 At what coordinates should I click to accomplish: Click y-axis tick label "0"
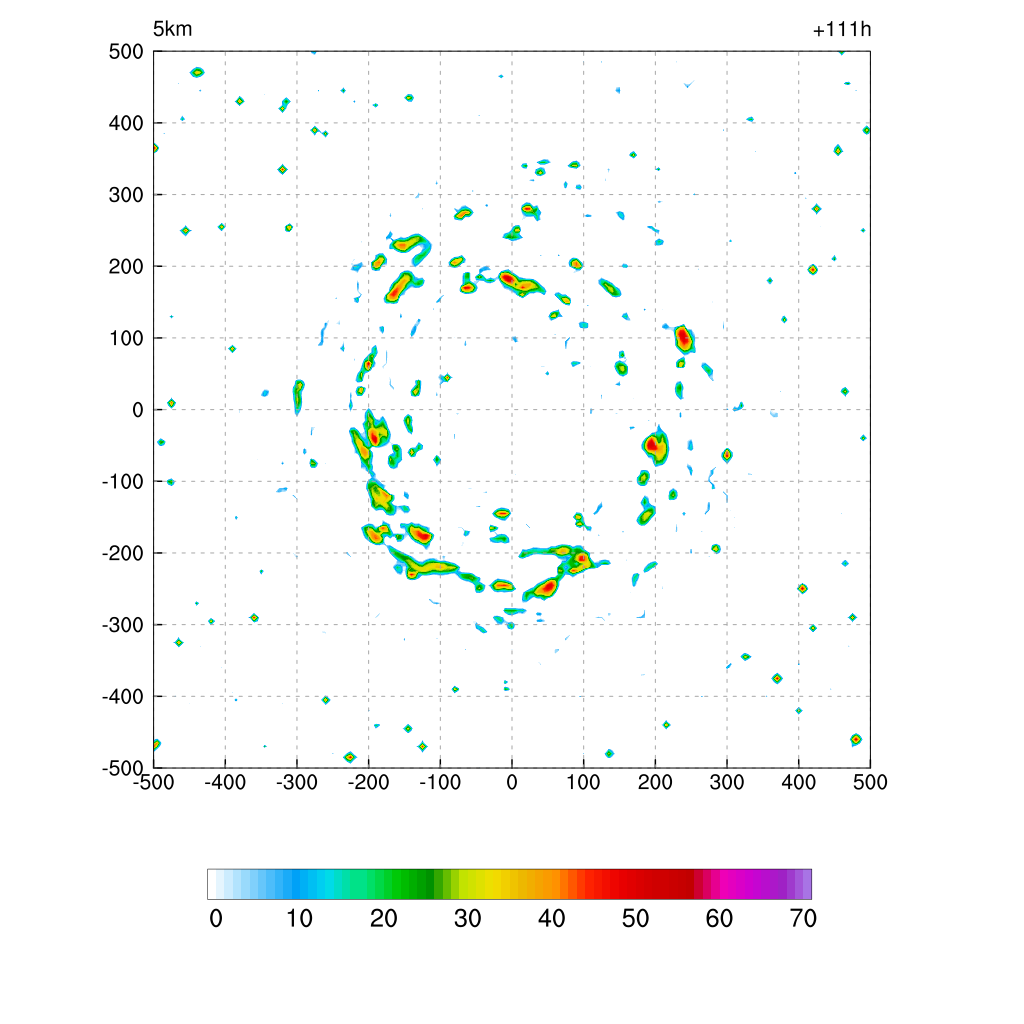pos(138,410)
